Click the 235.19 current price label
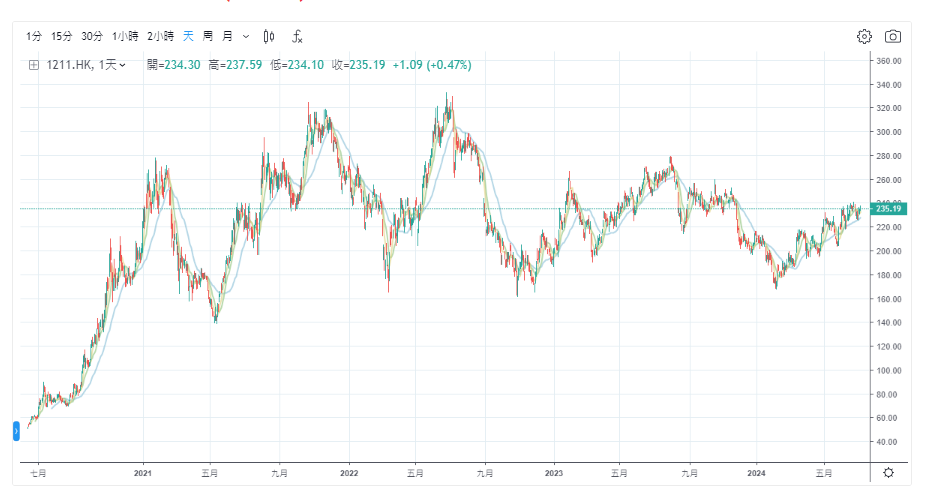The height and width of the screenshot is (494, 929). tap(889, 209)
